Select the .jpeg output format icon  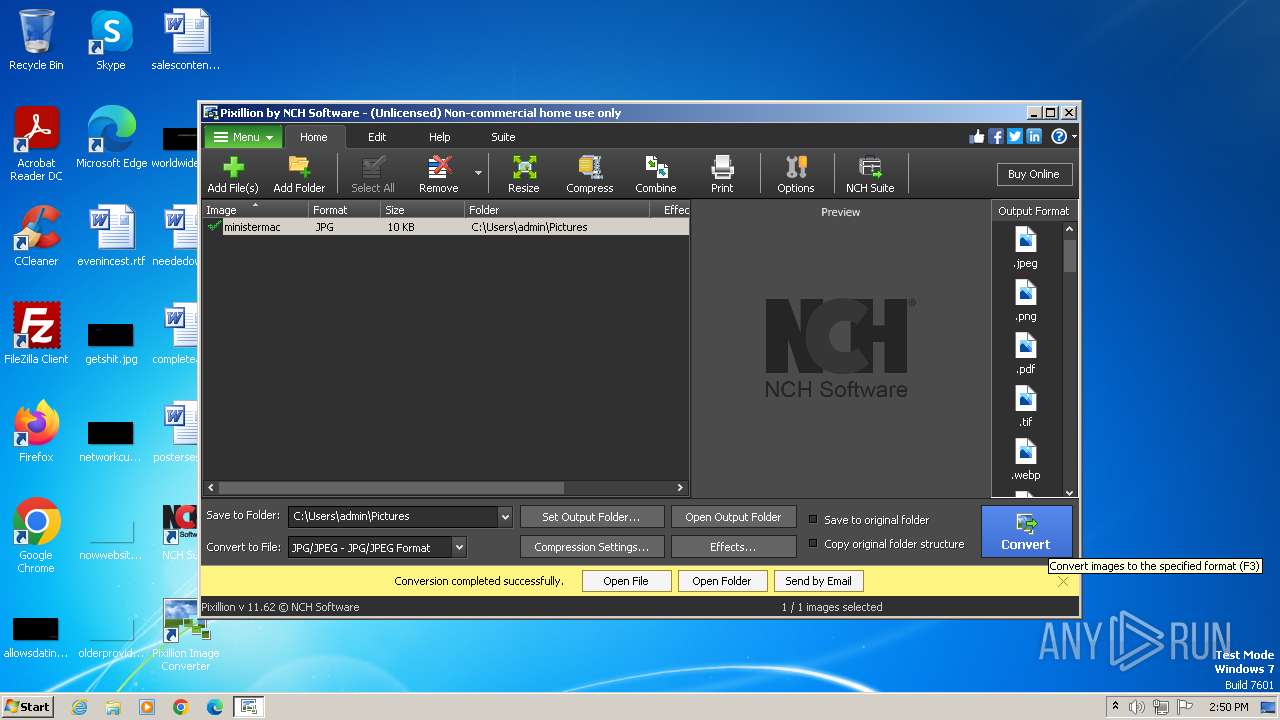coord(1026,248)
